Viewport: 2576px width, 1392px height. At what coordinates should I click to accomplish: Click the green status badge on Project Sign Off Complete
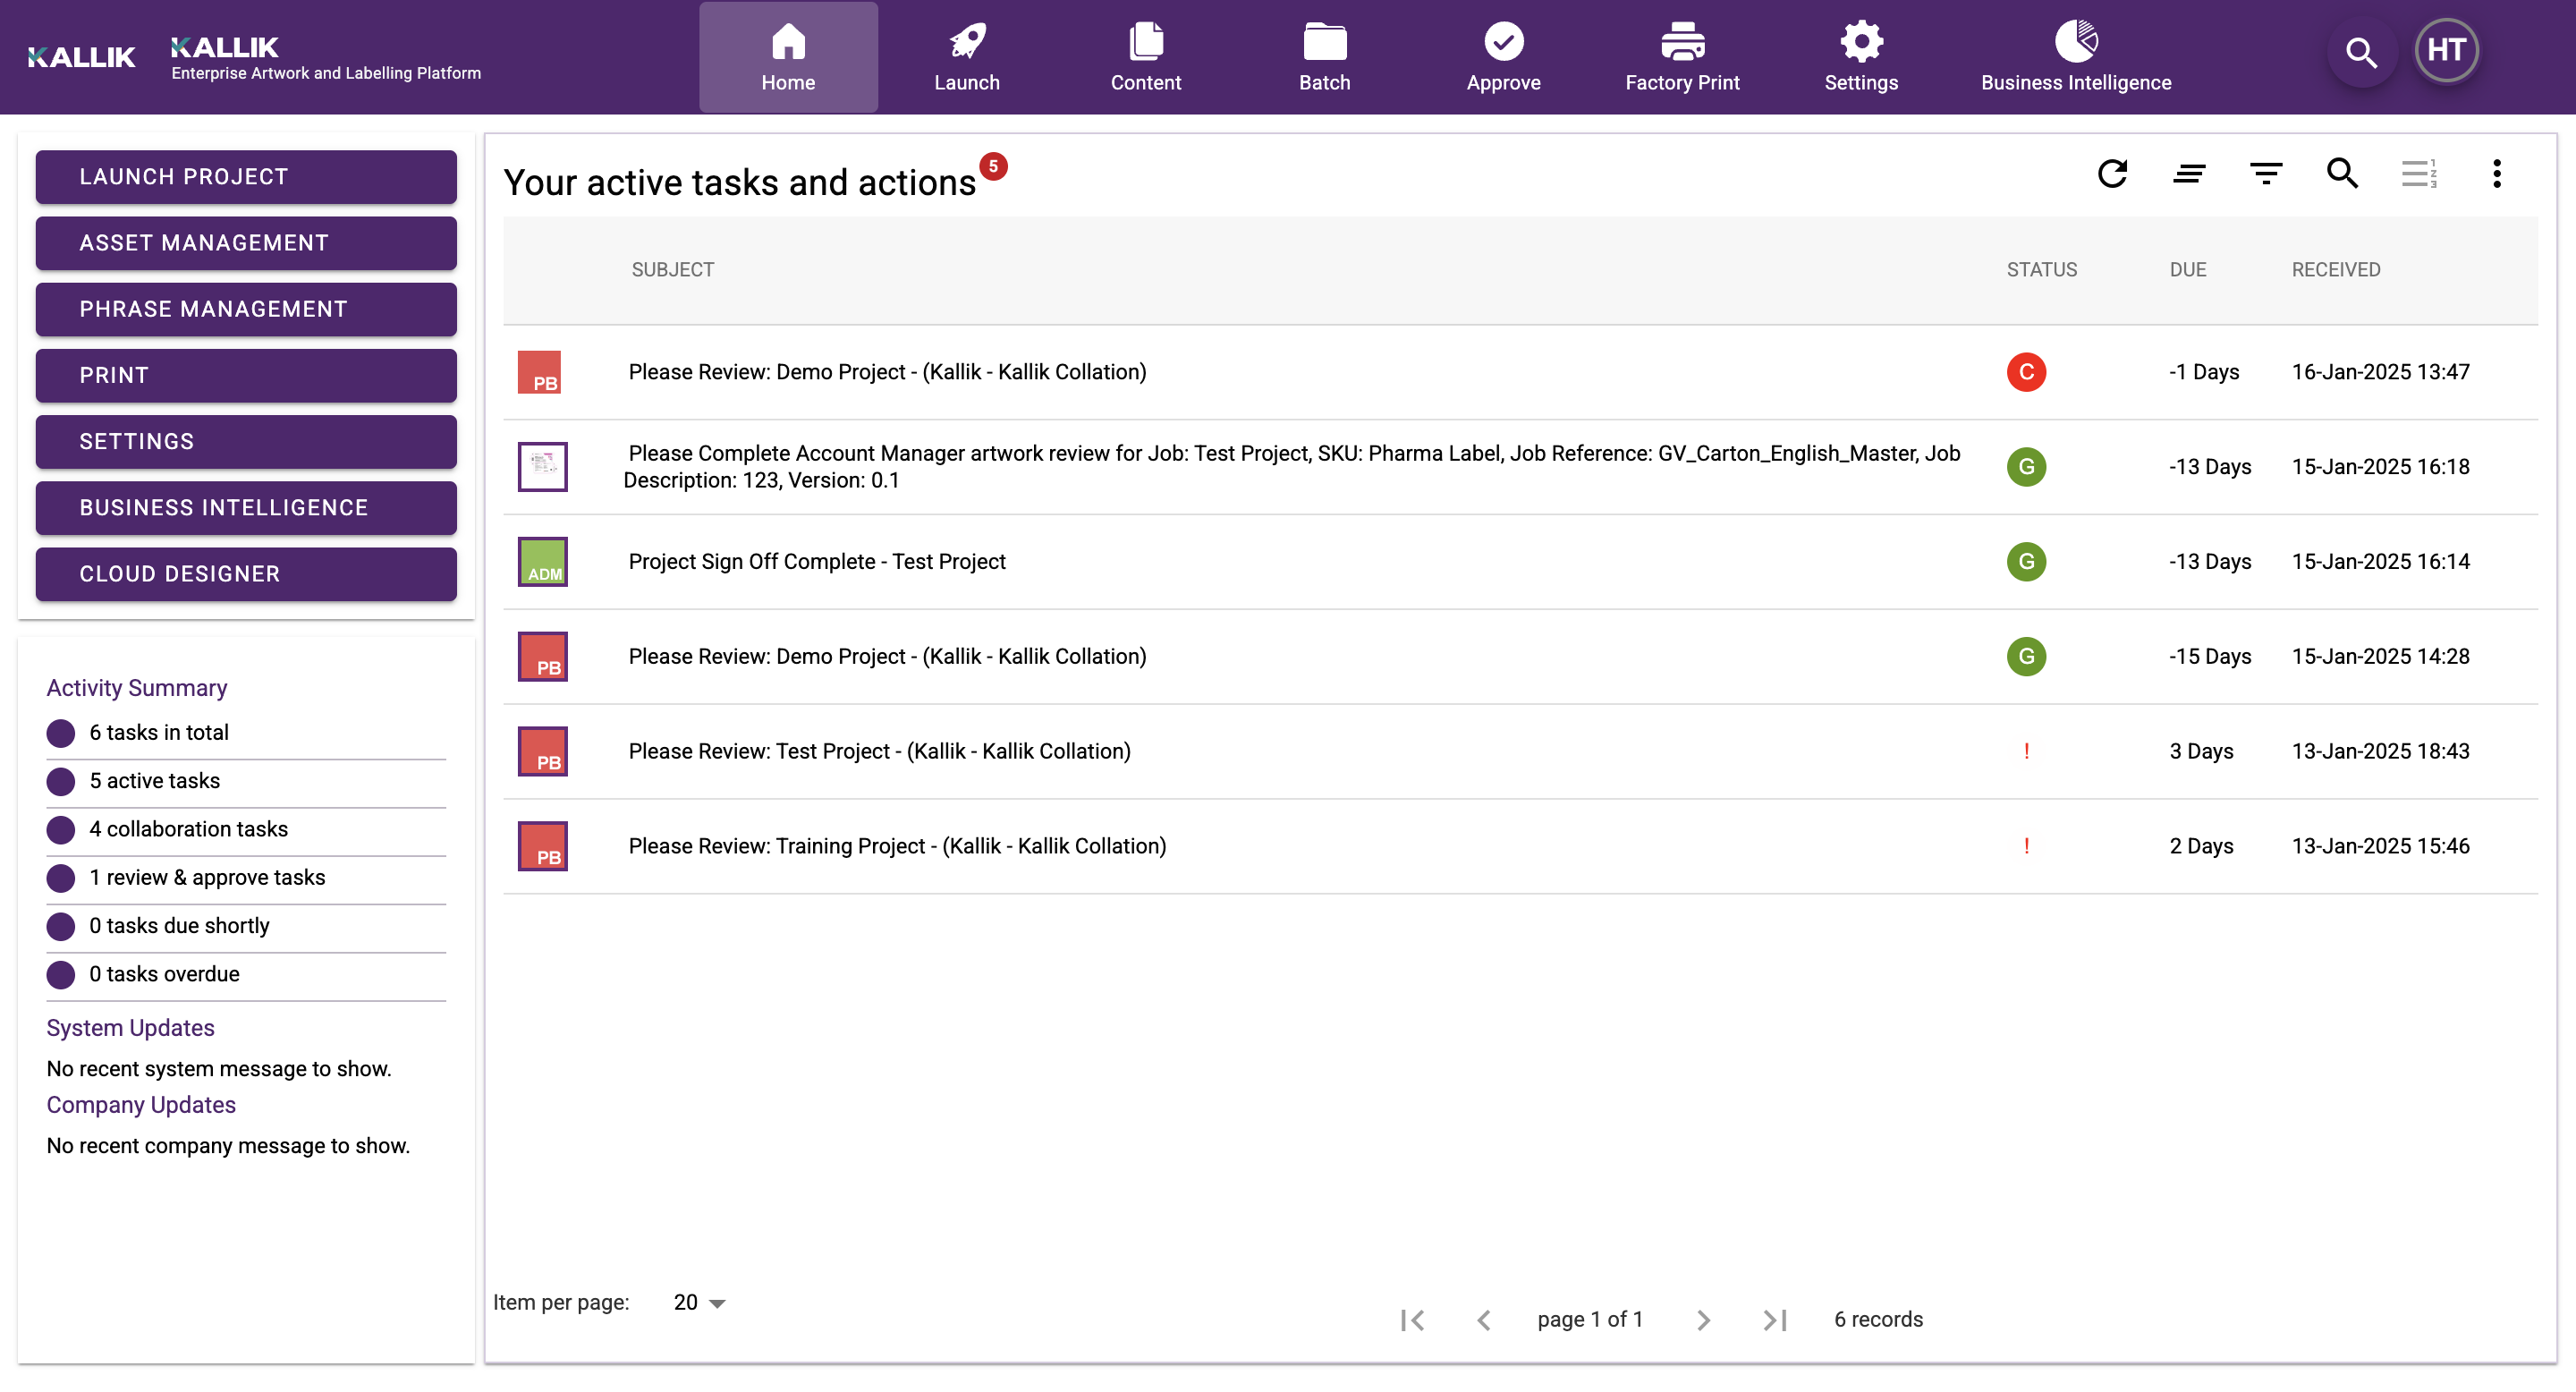tap(2026, 561)
